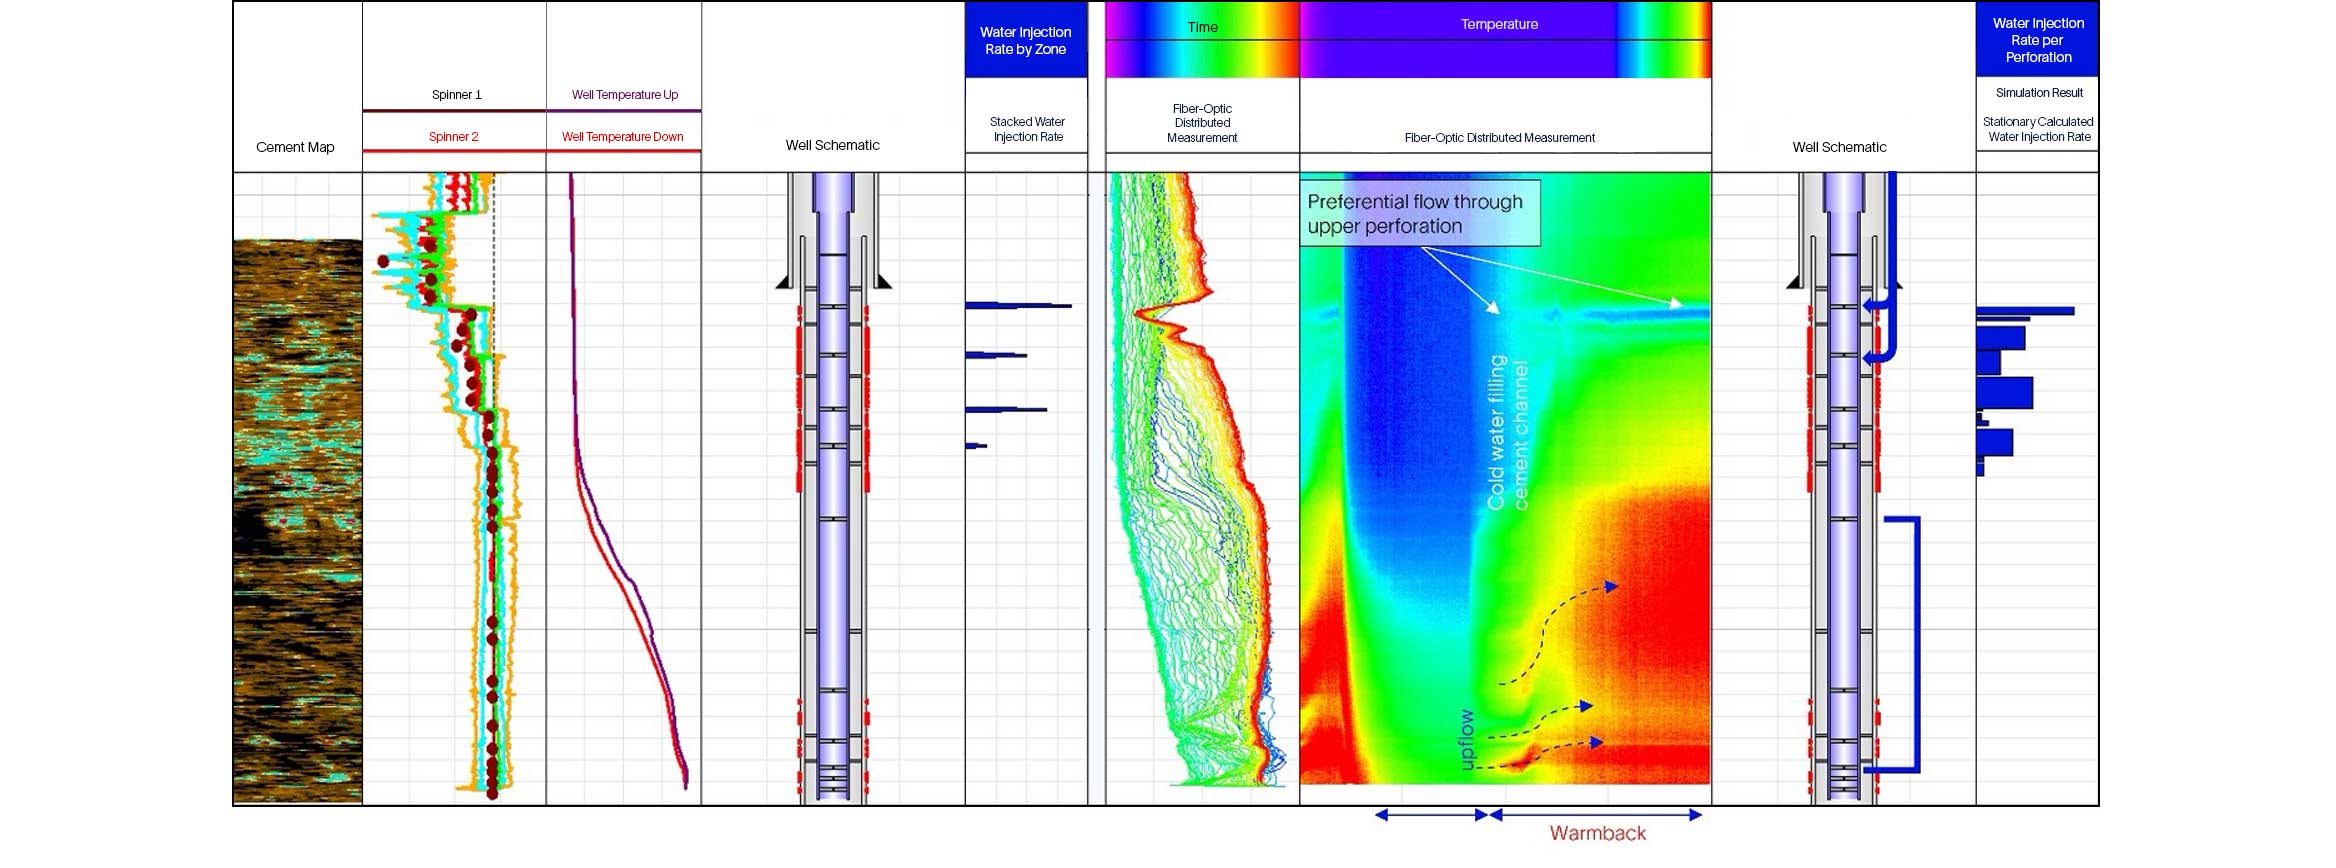Open Water Injection Rate per Perforation header

tap(2038, 40)
